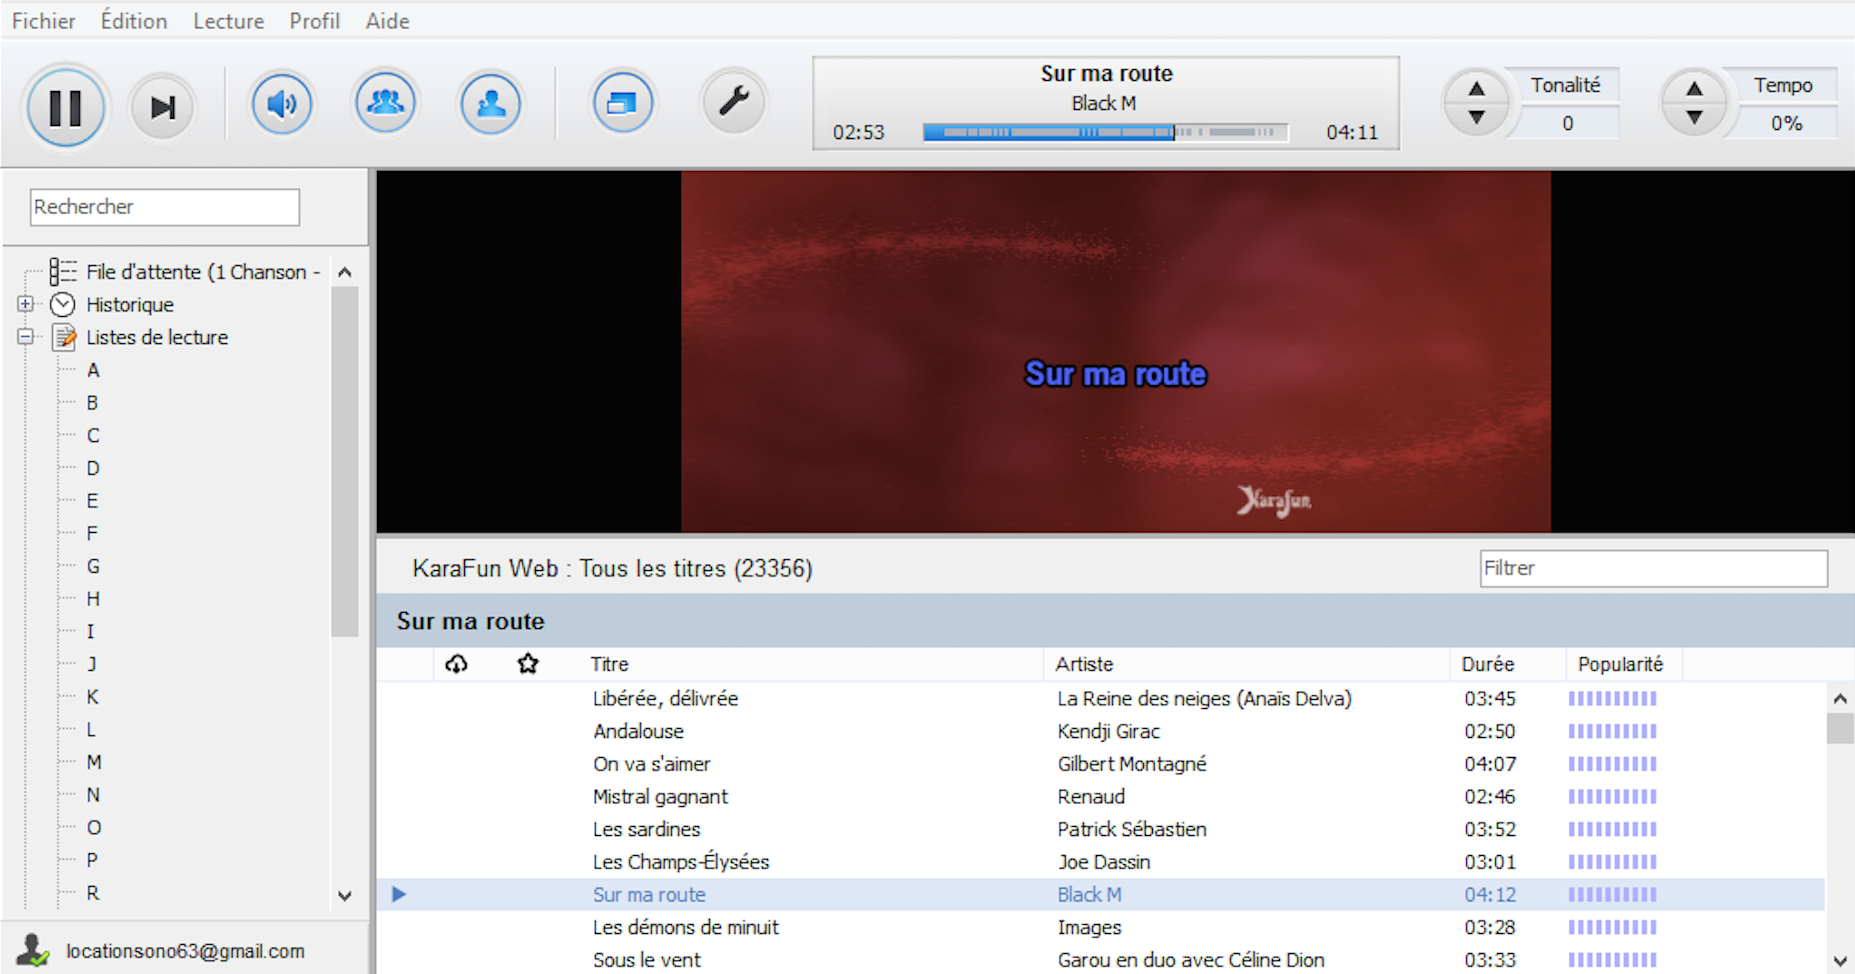The image size is (1855, 974).
Task: Raise the Tonalité key up
Action: (x=1476, y=89)
